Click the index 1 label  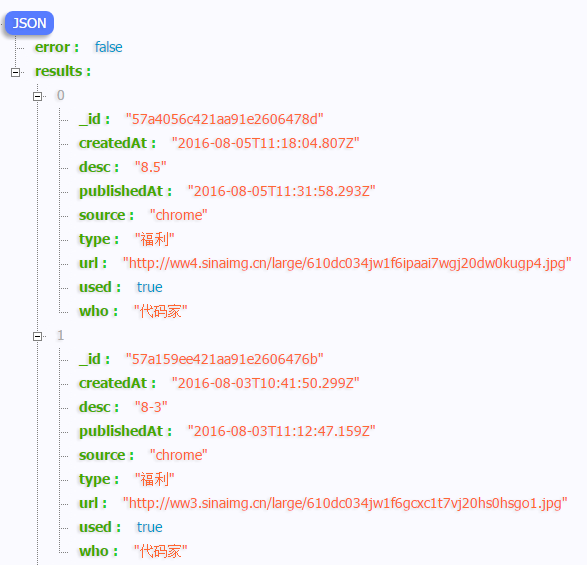coord(61,335)
